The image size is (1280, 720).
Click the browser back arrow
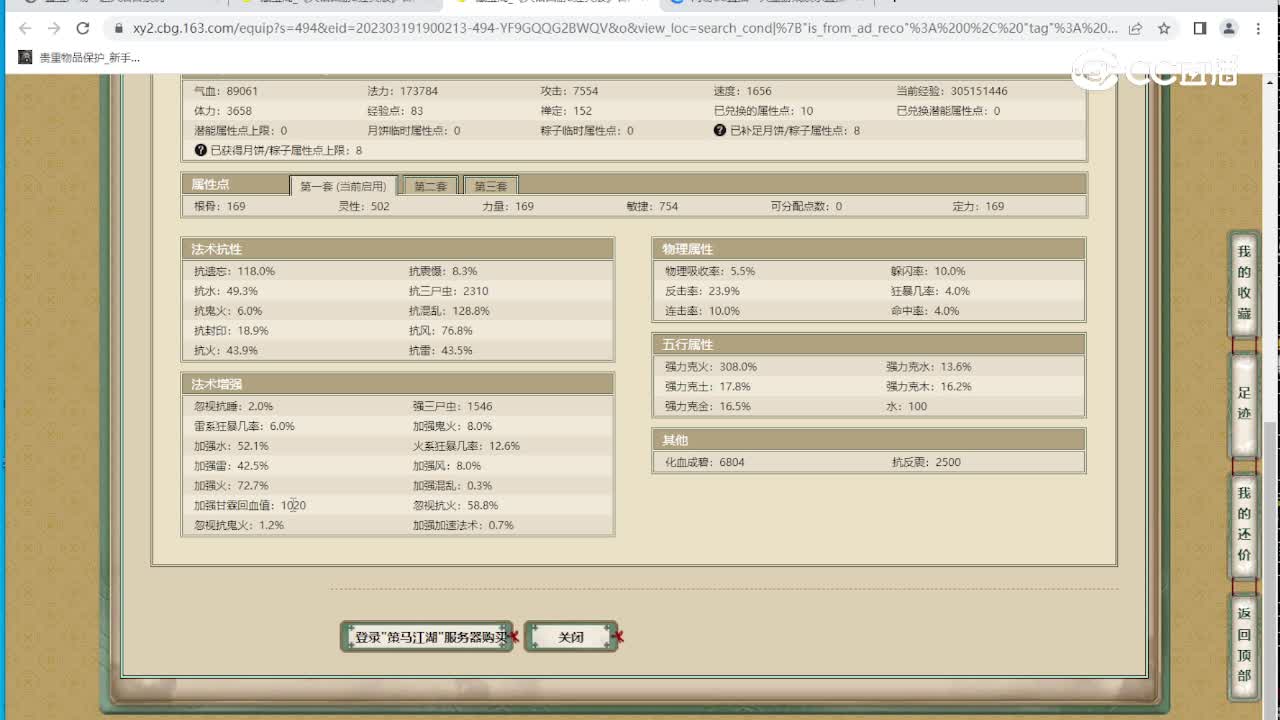coord(25,29)
